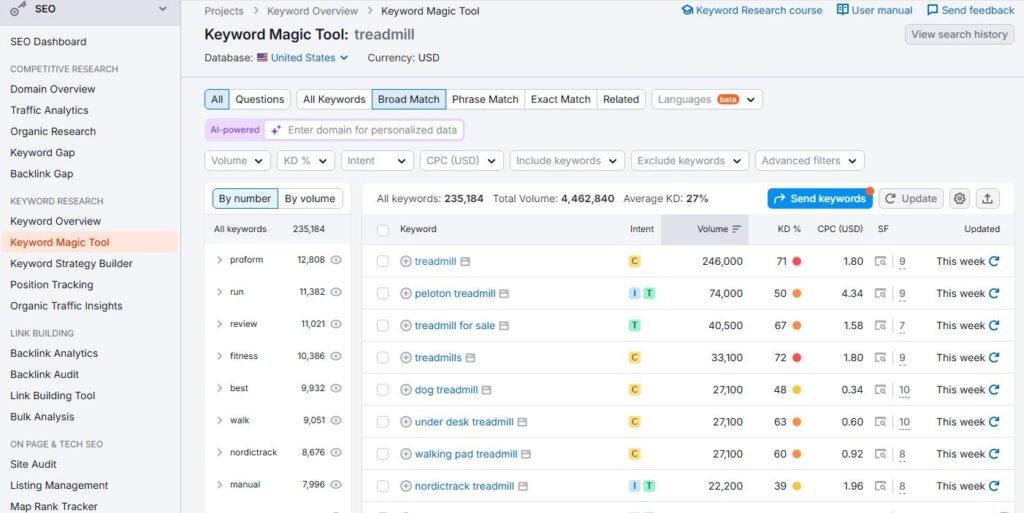Screen dimensions: 1024x513
Task: Open the KD % filter dropdown
Action: tap(306, 161)
